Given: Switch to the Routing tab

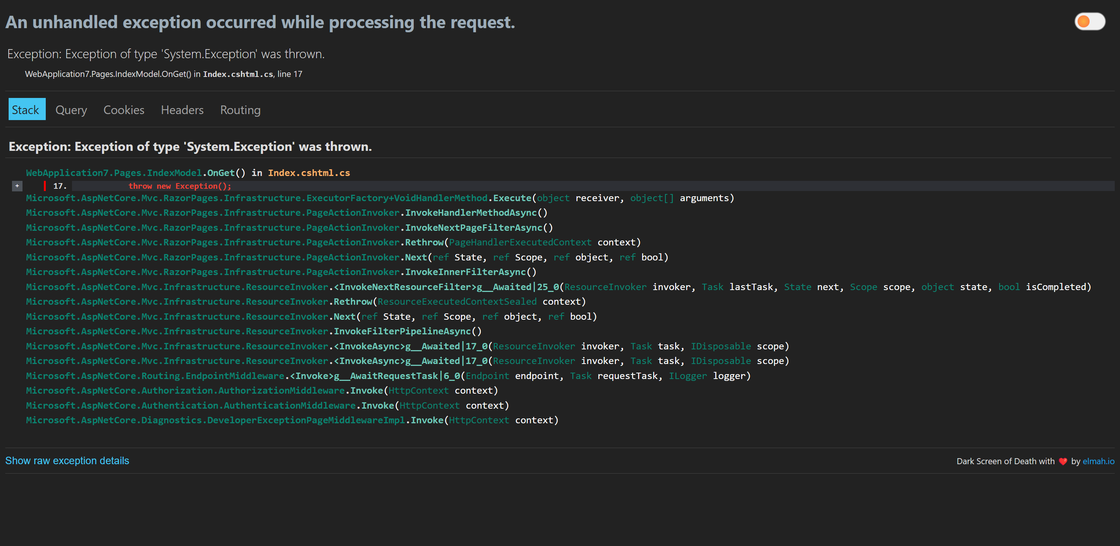Looking at the screenshot, I should [x=240, y=109].
